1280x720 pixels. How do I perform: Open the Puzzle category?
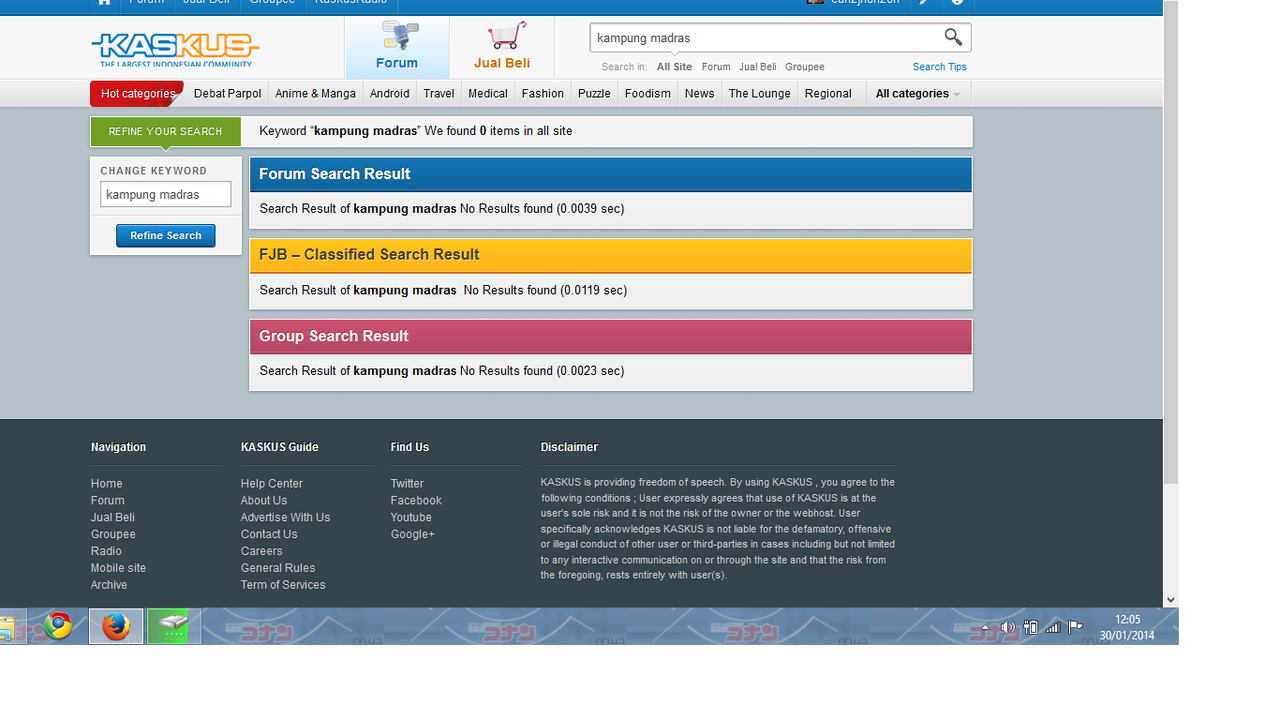click(x=594, y=94)
